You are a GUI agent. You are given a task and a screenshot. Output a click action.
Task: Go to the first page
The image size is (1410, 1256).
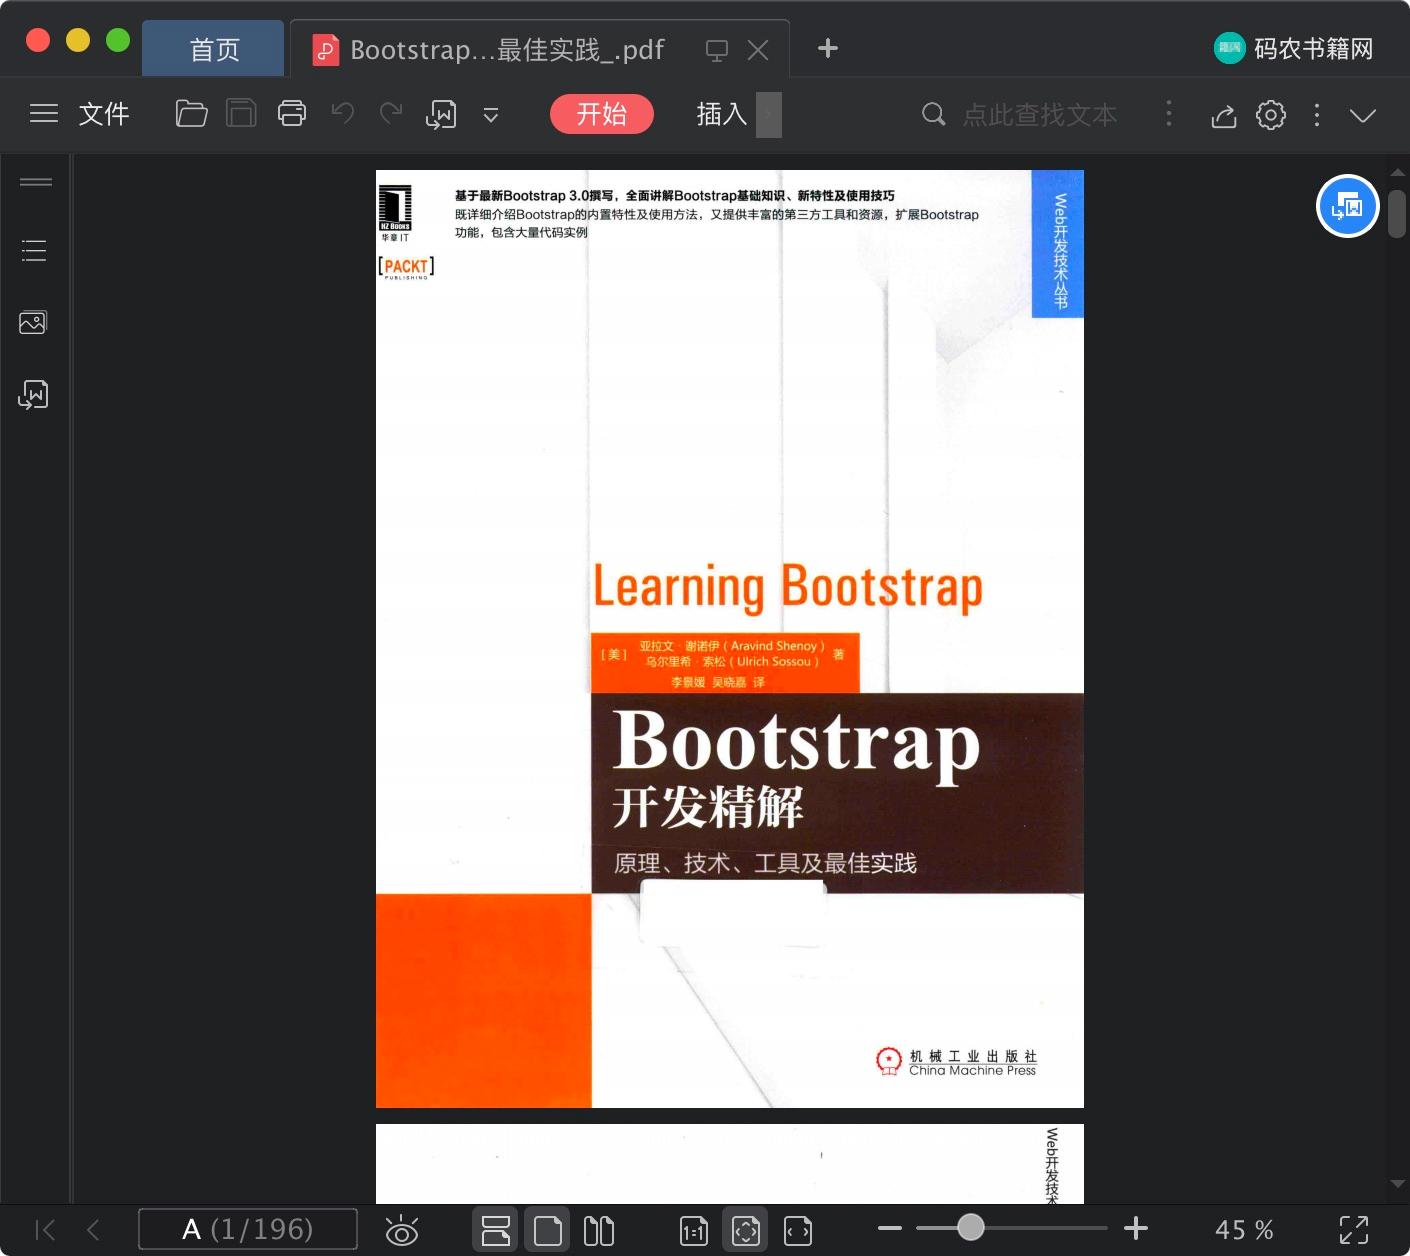click(45, 1230)
